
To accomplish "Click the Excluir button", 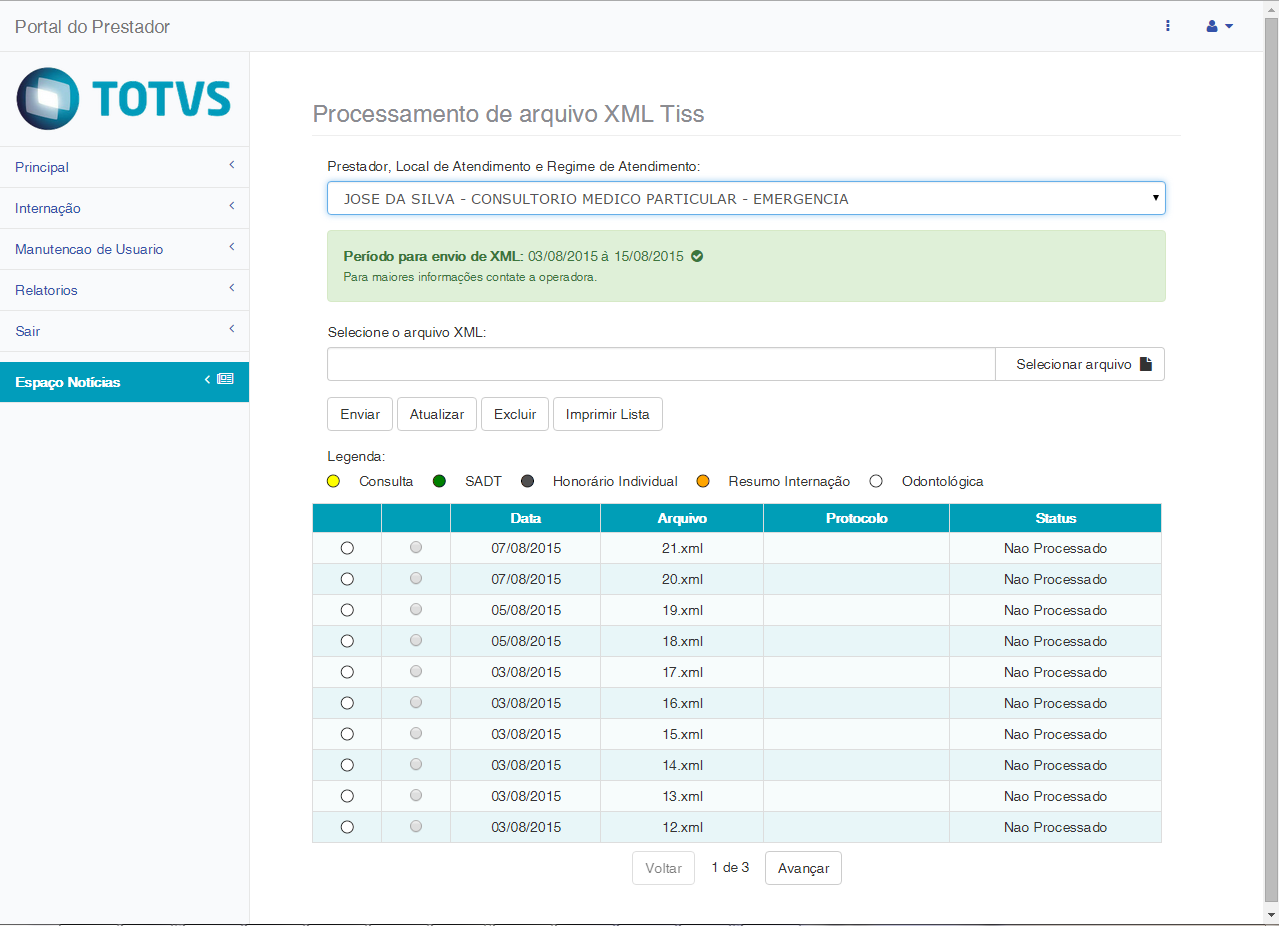I will [515, 414].
